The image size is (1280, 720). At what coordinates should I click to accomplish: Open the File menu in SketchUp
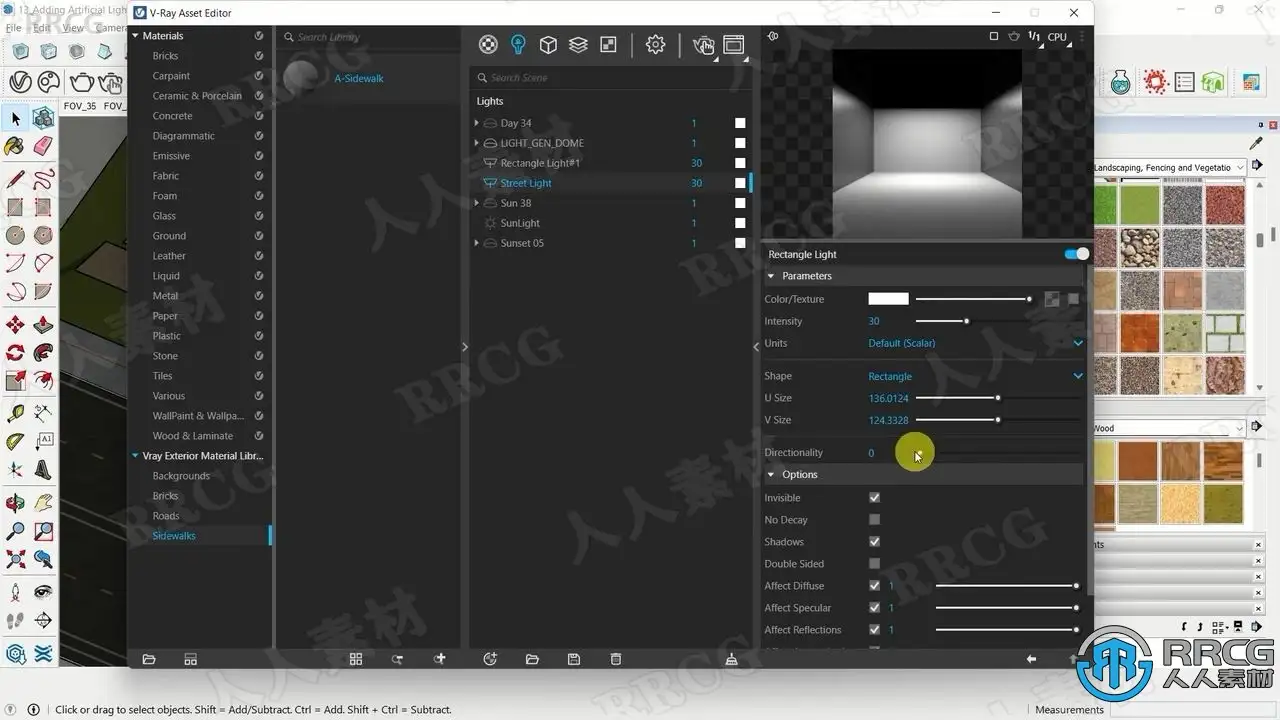14,28
